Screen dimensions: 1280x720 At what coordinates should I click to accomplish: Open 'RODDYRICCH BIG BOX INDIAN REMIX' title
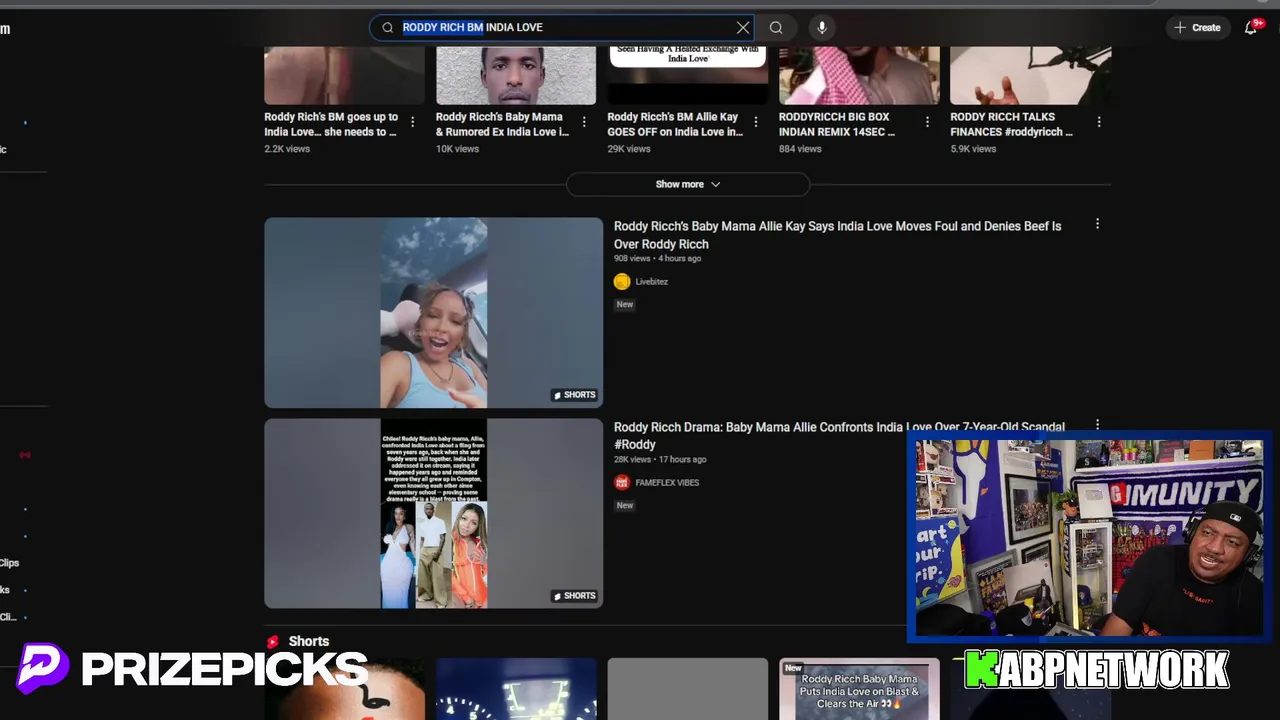(x=837, y=124)
